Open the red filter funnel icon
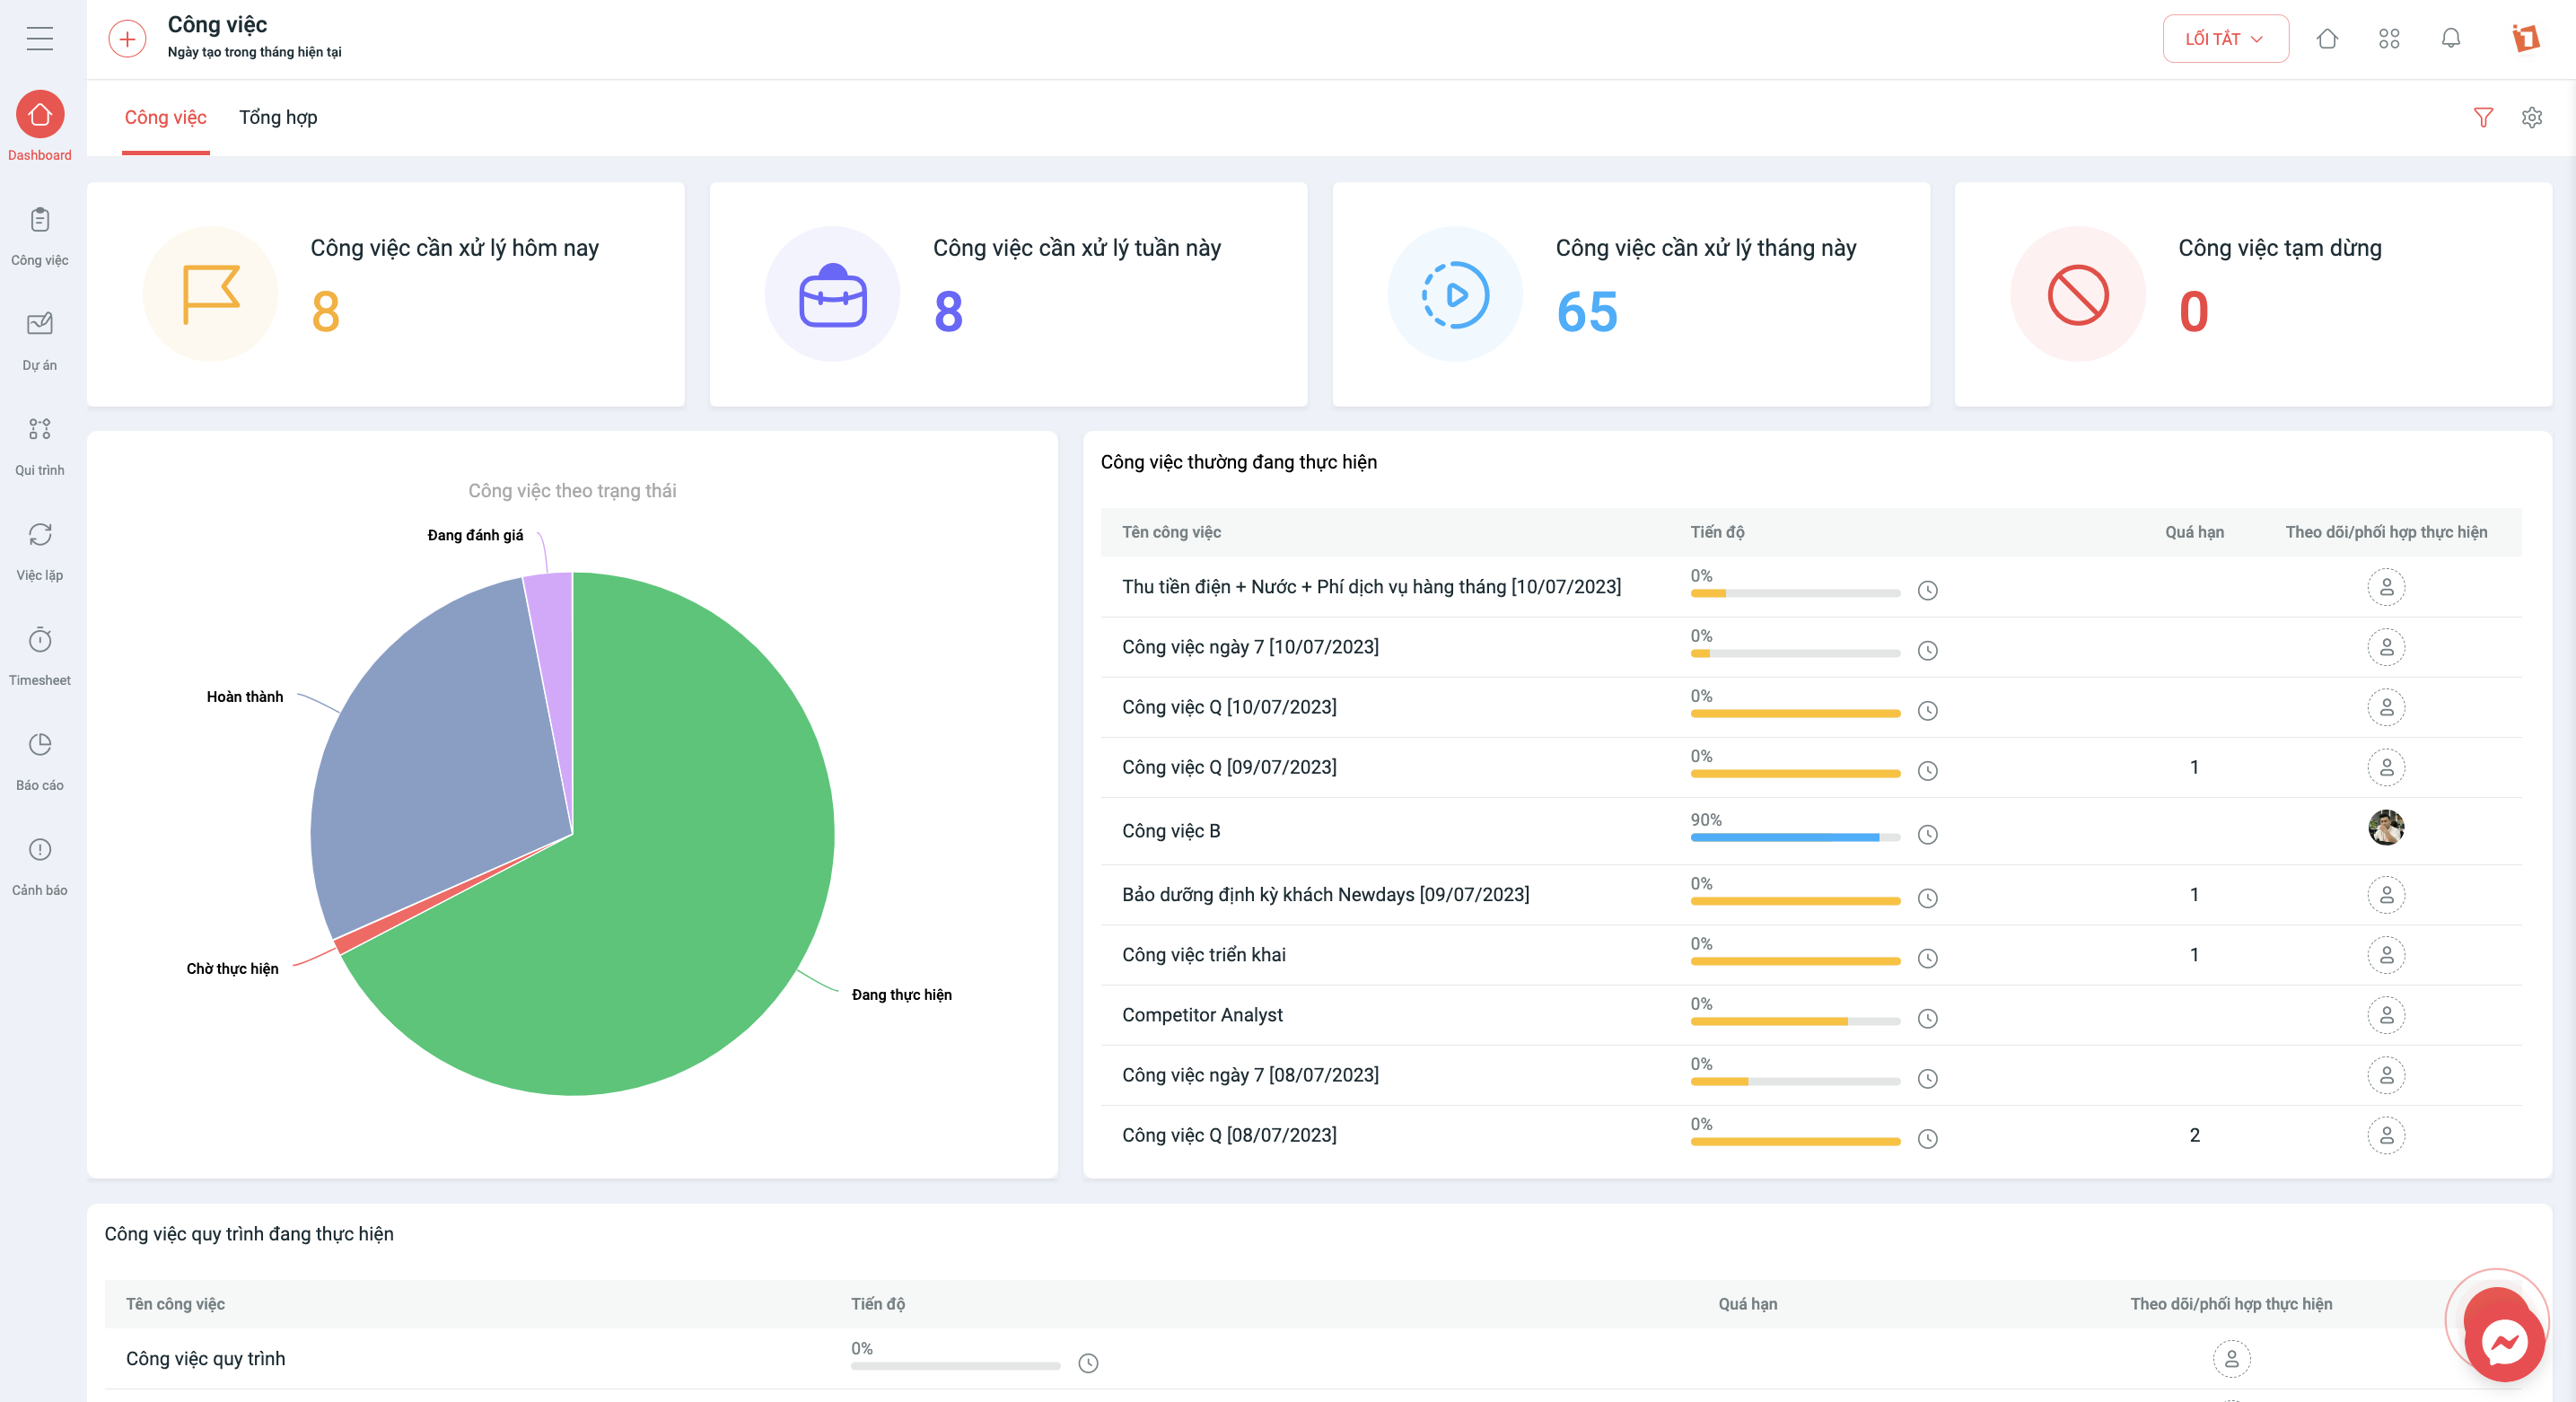This screenshot has width=2576, height=1402. pos(2482,117)
